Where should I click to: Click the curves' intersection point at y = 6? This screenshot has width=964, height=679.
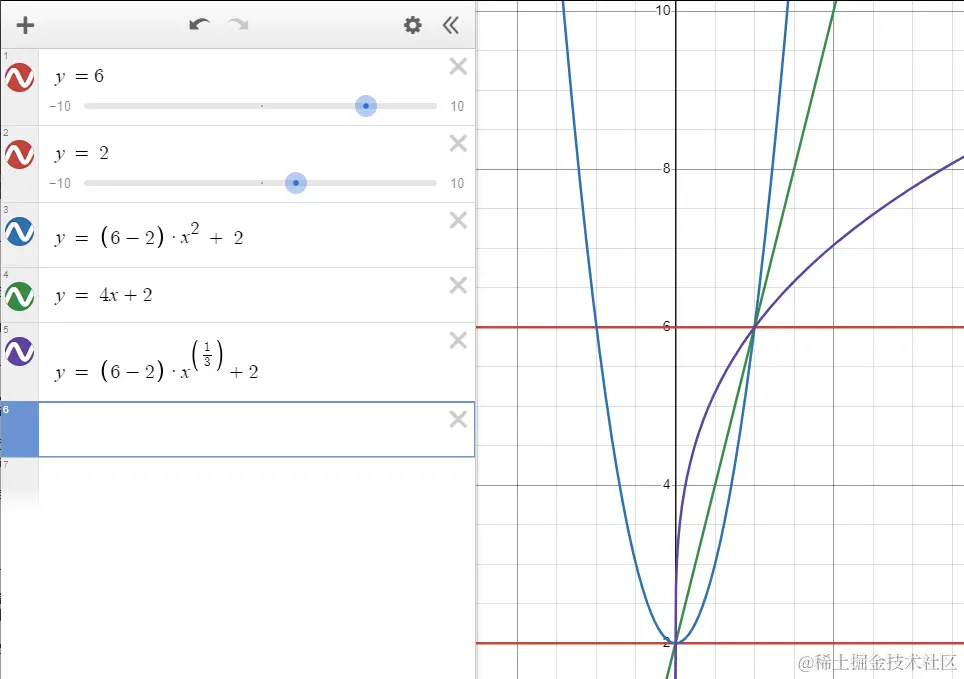tap(754, 327)
